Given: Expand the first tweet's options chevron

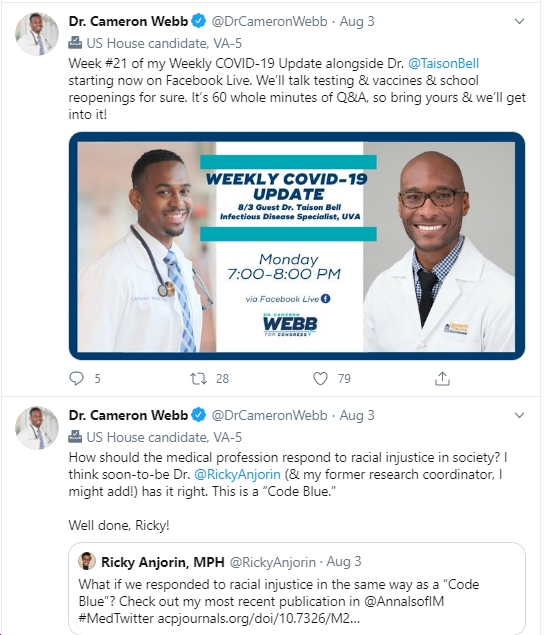Looking at the screenshot, I should pos(519,21).
